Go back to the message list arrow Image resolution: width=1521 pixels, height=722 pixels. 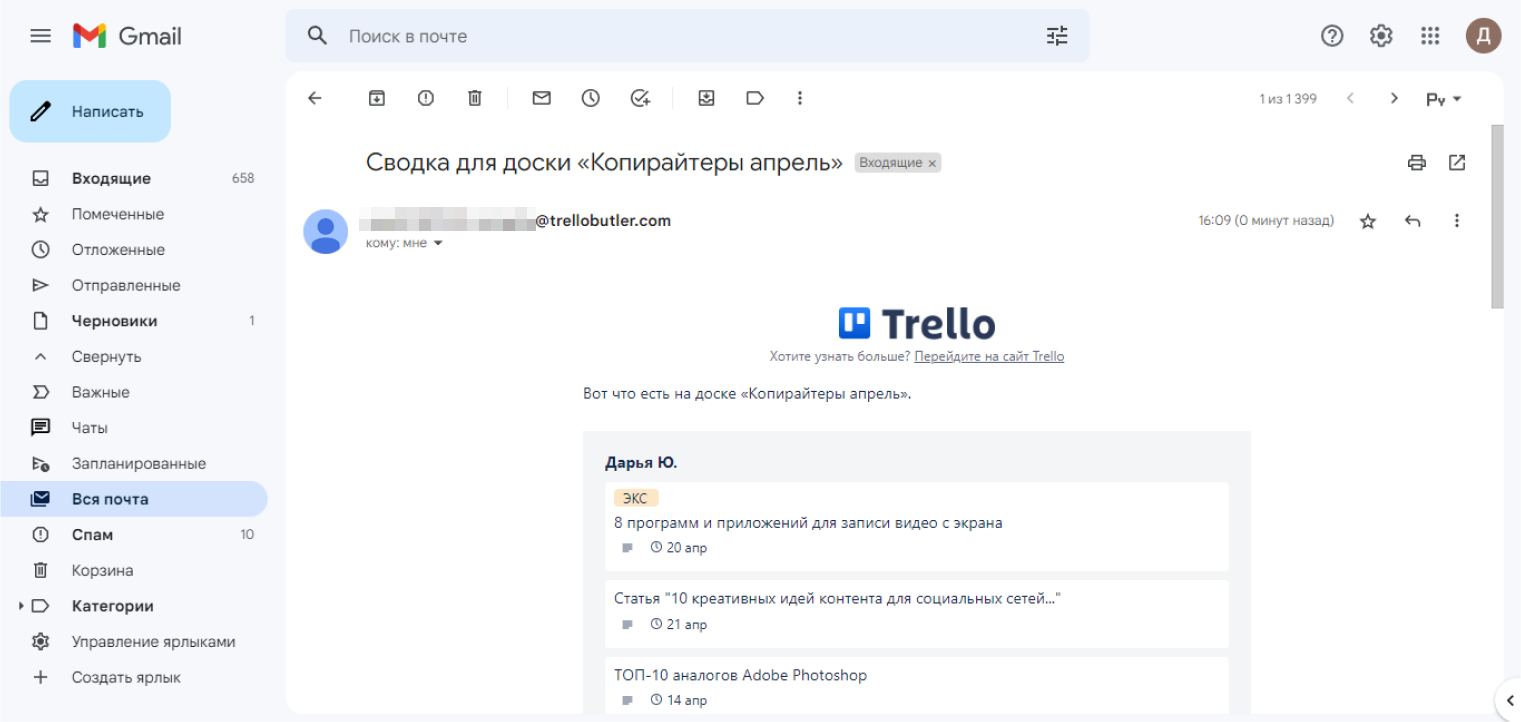pos(315,98)
